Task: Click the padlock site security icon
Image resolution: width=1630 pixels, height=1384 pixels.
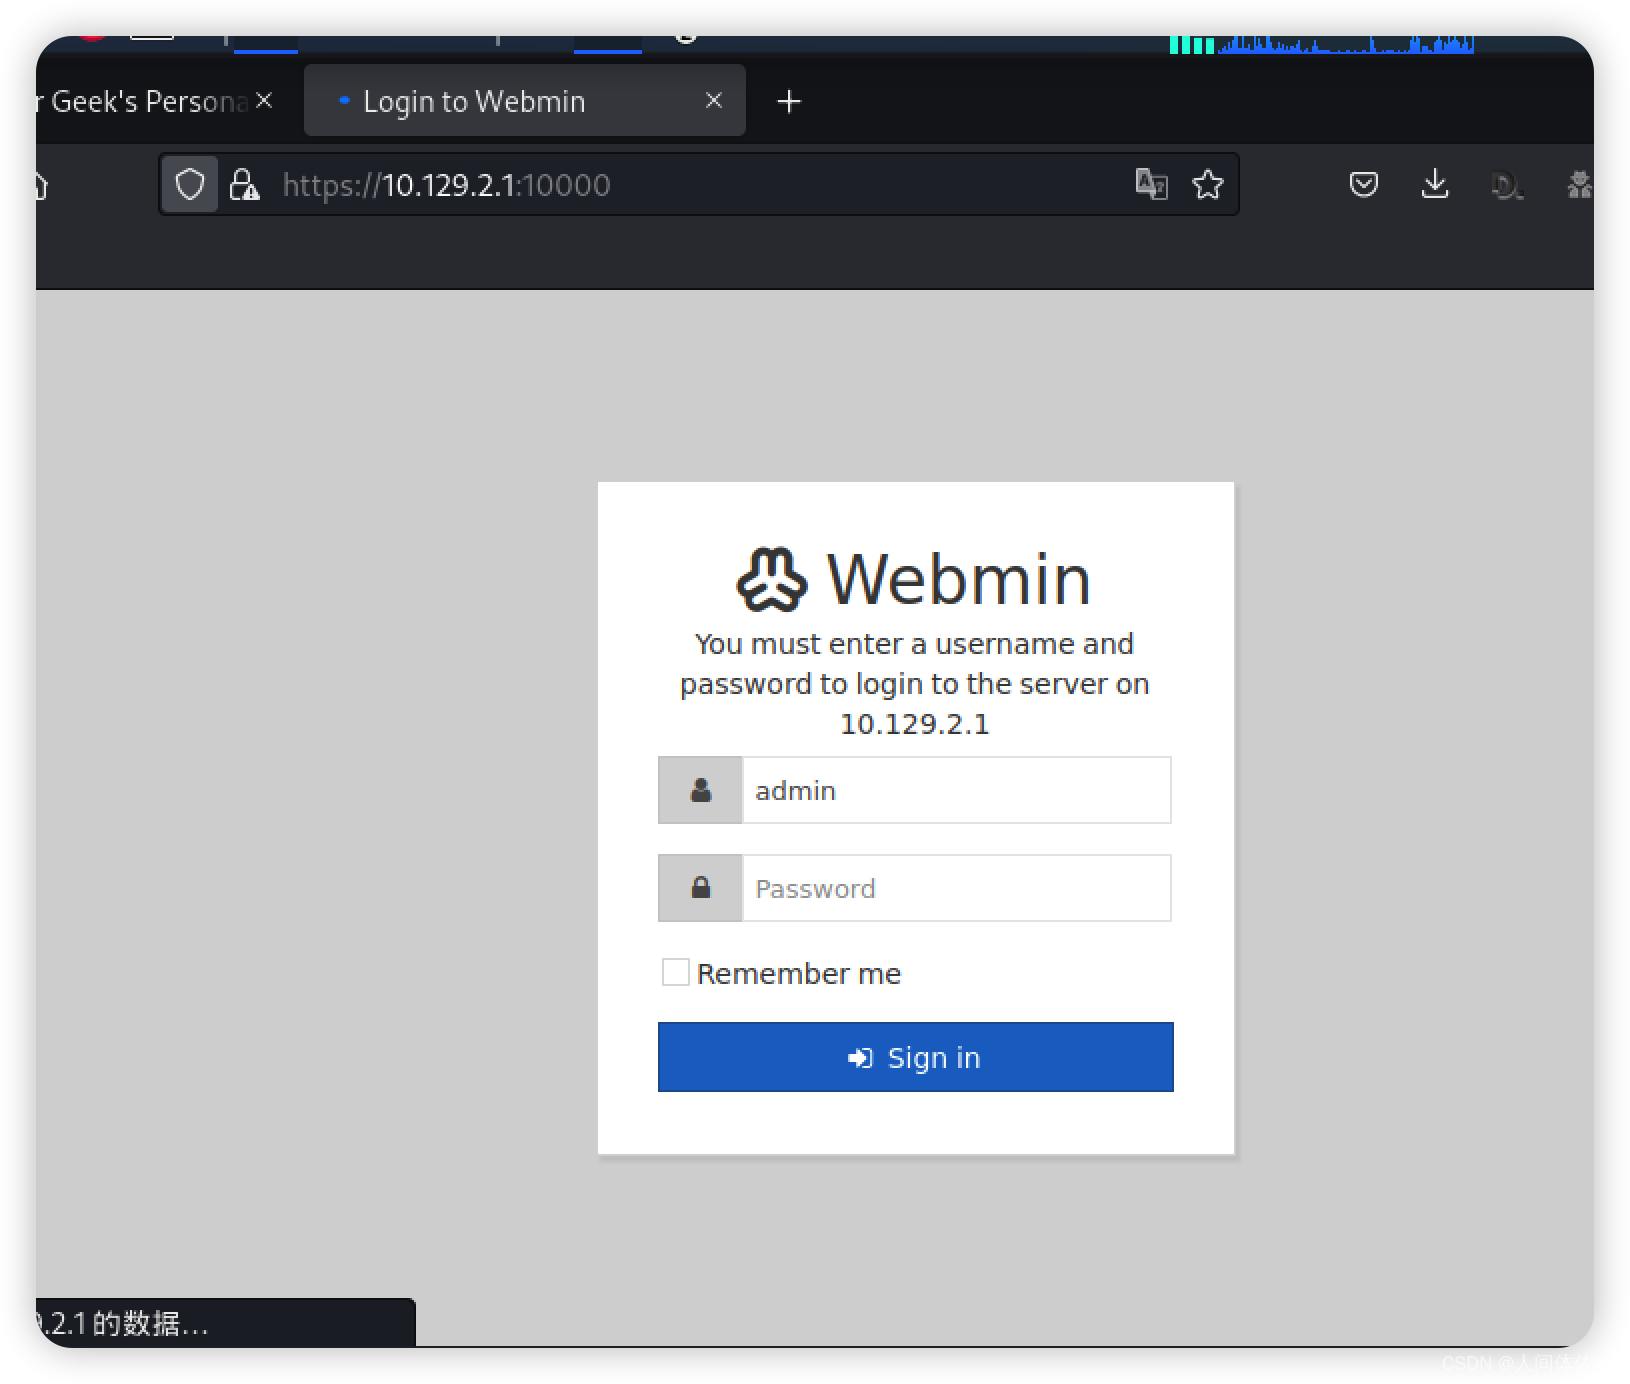Action: click(244, 185)
